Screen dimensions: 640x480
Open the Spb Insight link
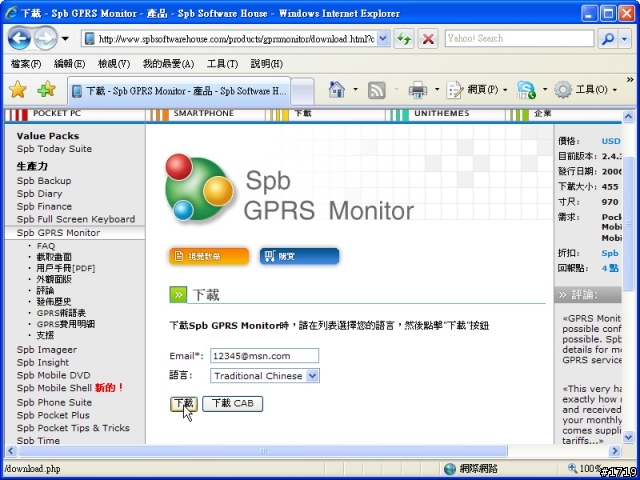tap(43, 362)
